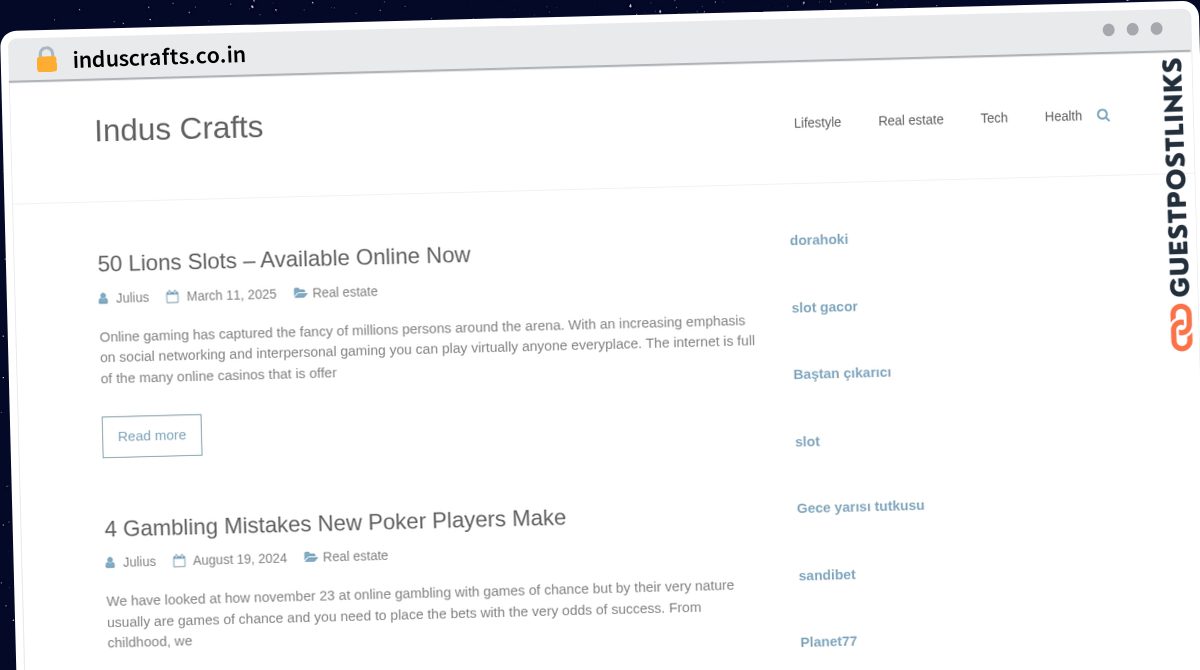The image size is (1200, 670).
Task: Click the calendar icon beside August 19, 2024
Action: pyautogui.click(x=179, y=558)
